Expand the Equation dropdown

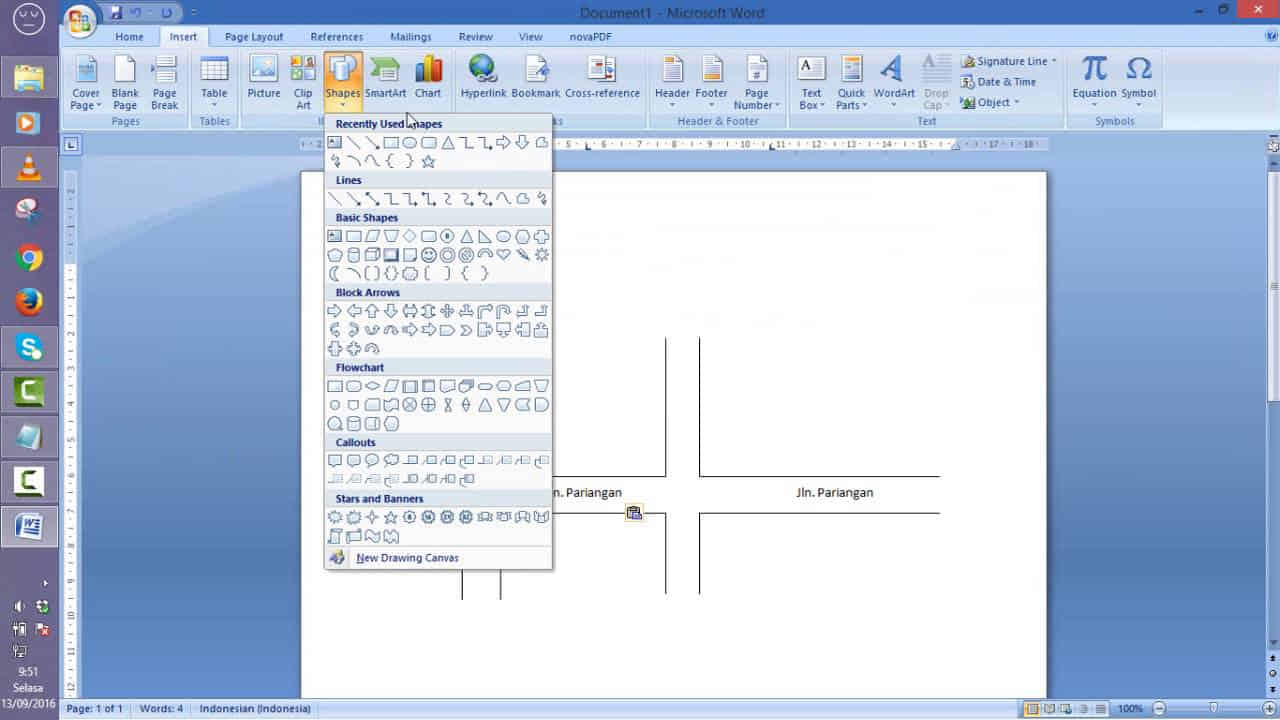point(1095,81)
